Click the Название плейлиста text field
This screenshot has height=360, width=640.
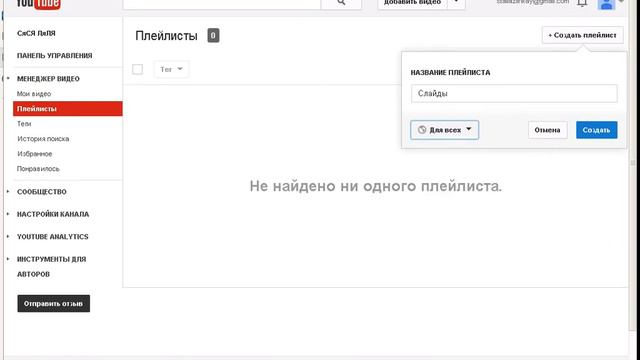(514, 93)
